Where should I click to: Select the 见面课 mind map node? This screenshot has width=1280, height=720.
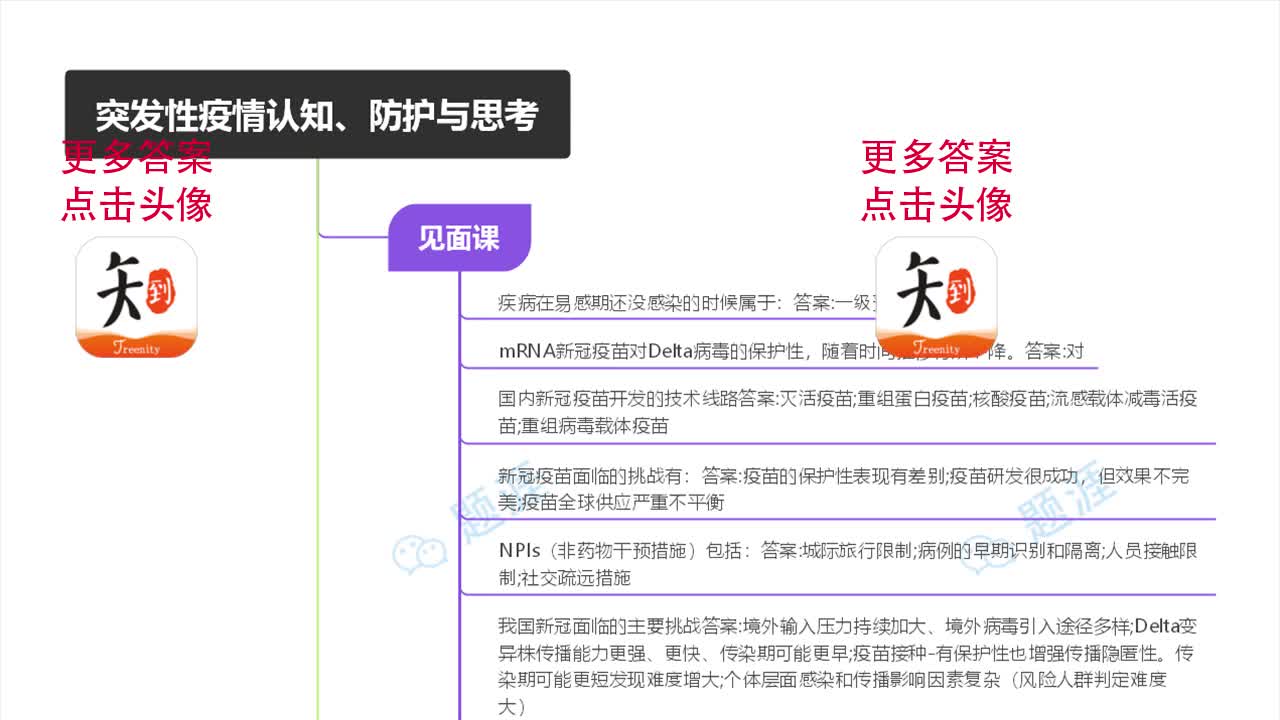click(x=459, y=238)
